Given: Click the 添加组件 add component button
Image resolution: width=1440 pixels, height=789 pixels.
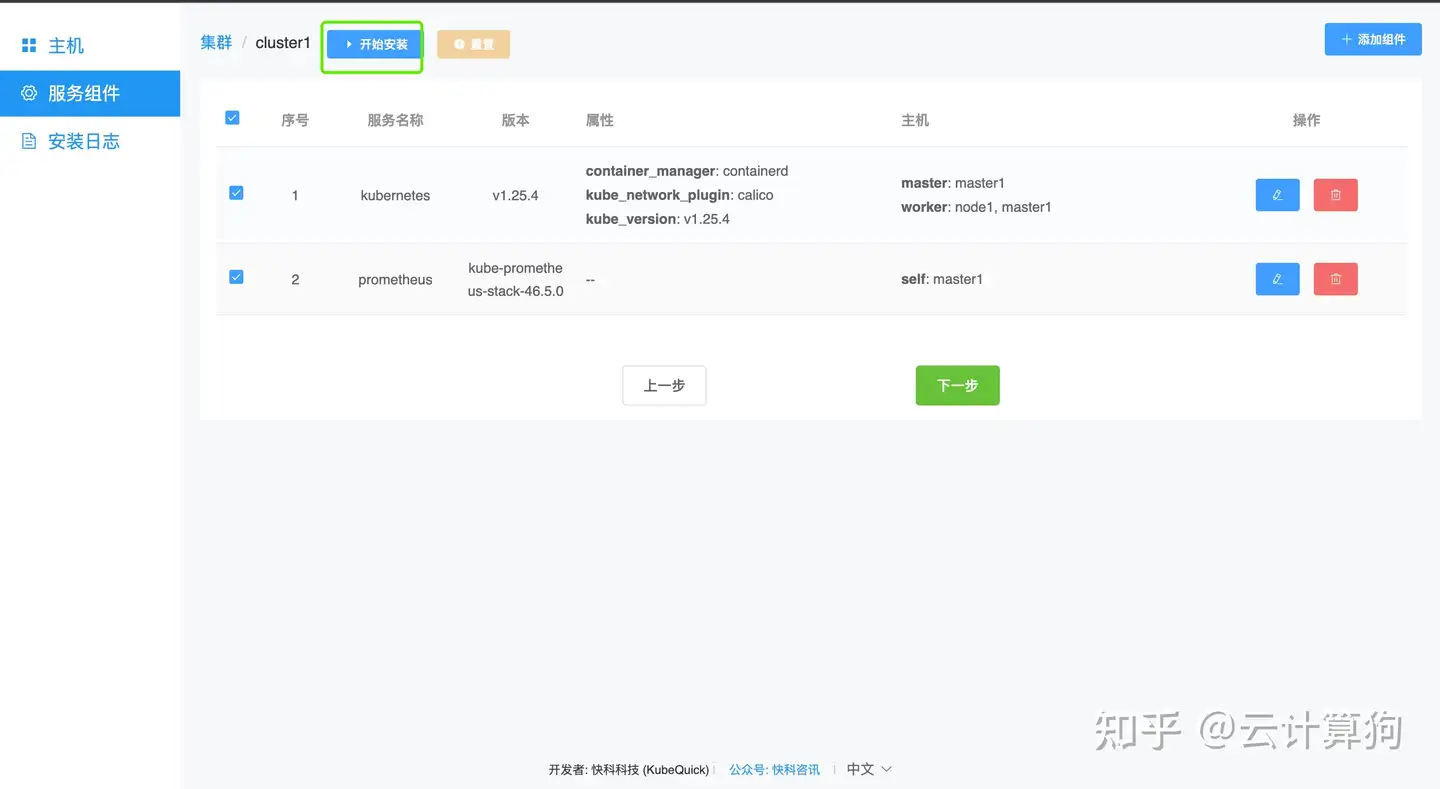Looking at the screenshot, I should pos(1373,39).
